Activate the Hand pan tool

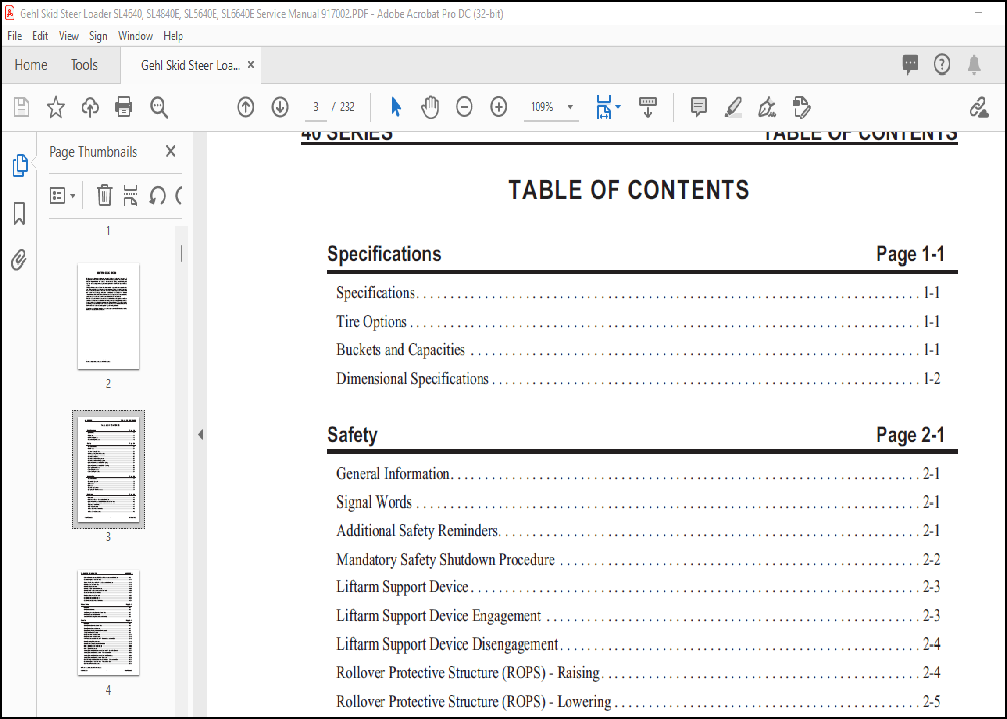pos(430,107)
